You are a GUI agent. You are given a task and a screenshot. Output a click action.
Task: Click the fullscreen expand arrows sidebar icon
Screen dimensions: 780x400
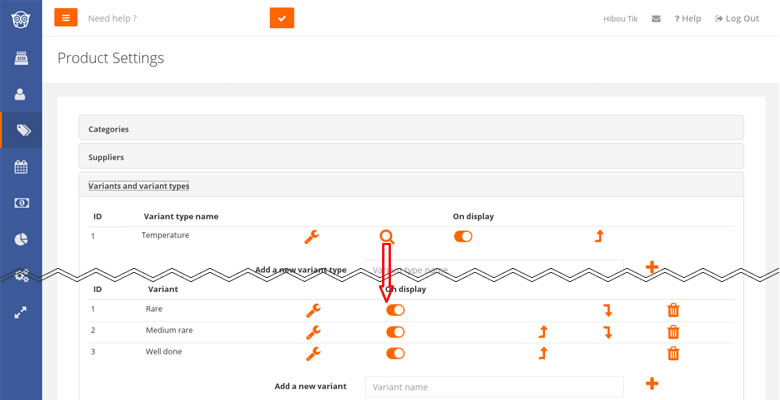[20, 313]
